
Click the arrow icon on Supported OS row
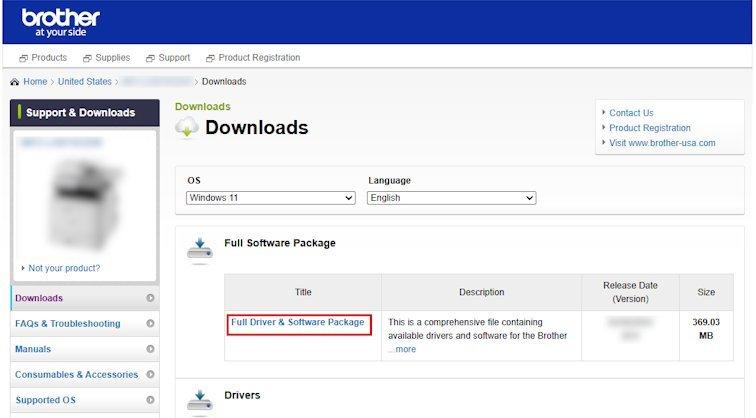click(x=150, y=400)
